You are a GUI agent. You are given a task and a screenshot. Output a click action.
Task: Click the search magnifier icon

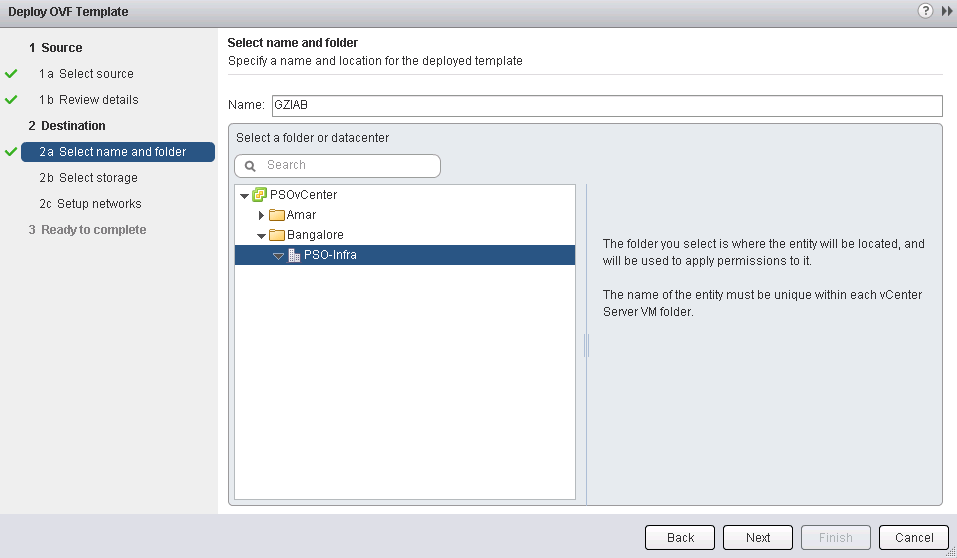251,166
